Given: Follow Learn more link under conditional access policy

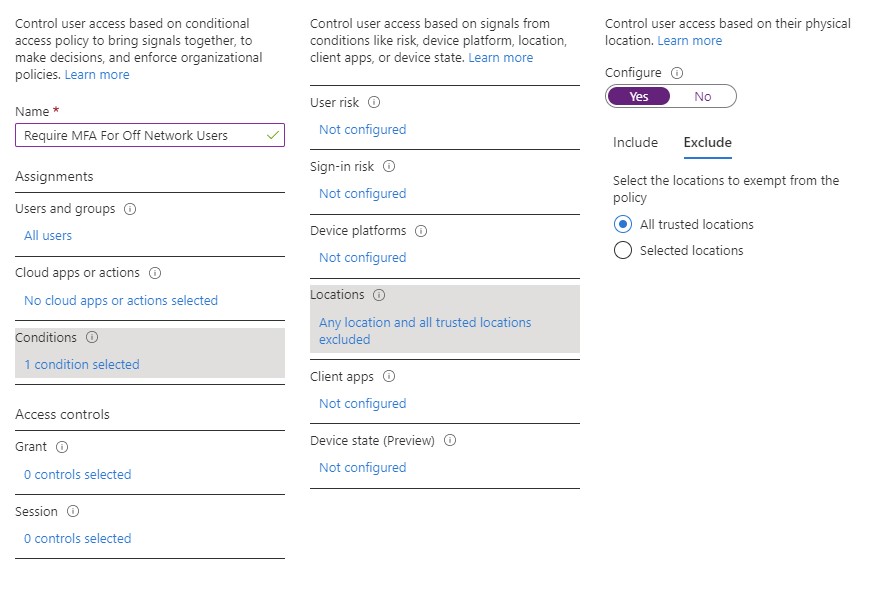Looking at the screenshot, I should (97, 75).
